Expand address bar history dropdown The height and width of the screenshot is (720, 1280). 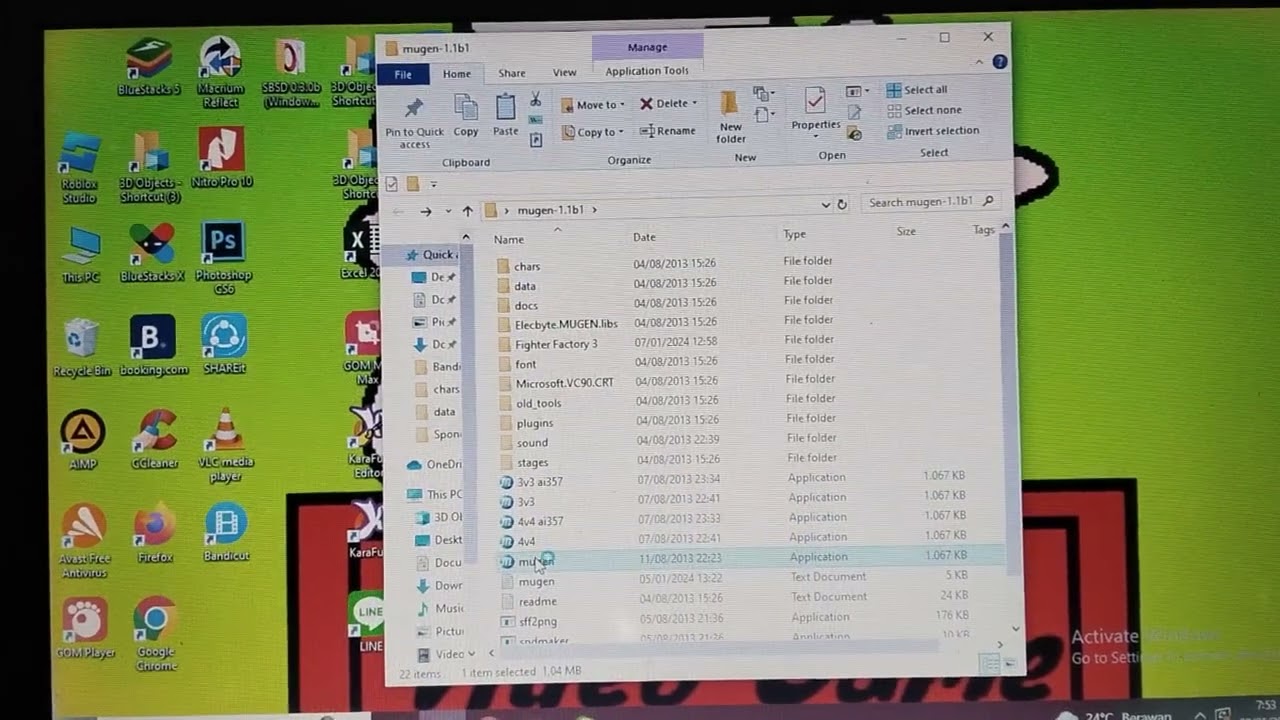[825, 205]
